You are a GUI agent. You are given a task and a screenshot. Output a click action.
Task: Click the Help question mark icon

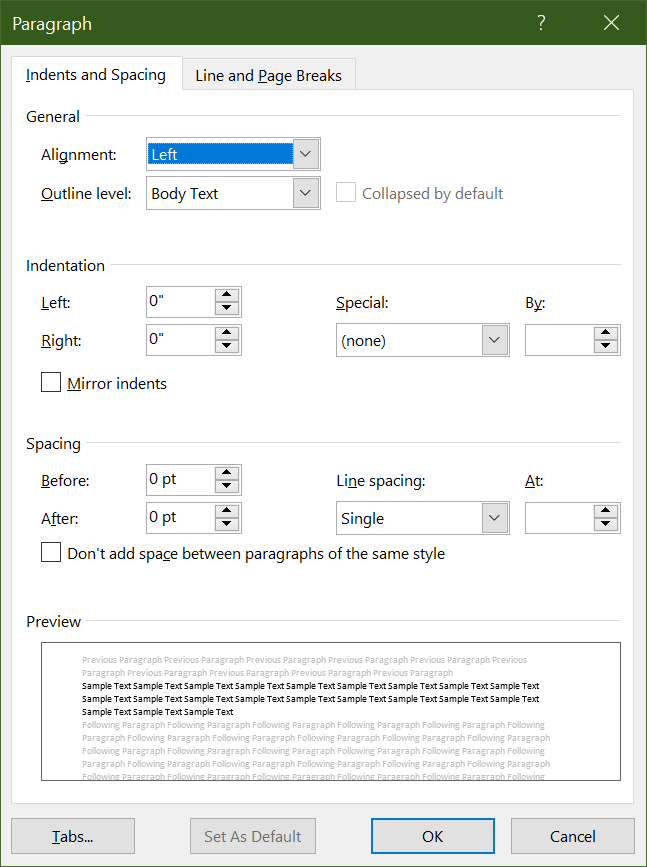(541, 23)
